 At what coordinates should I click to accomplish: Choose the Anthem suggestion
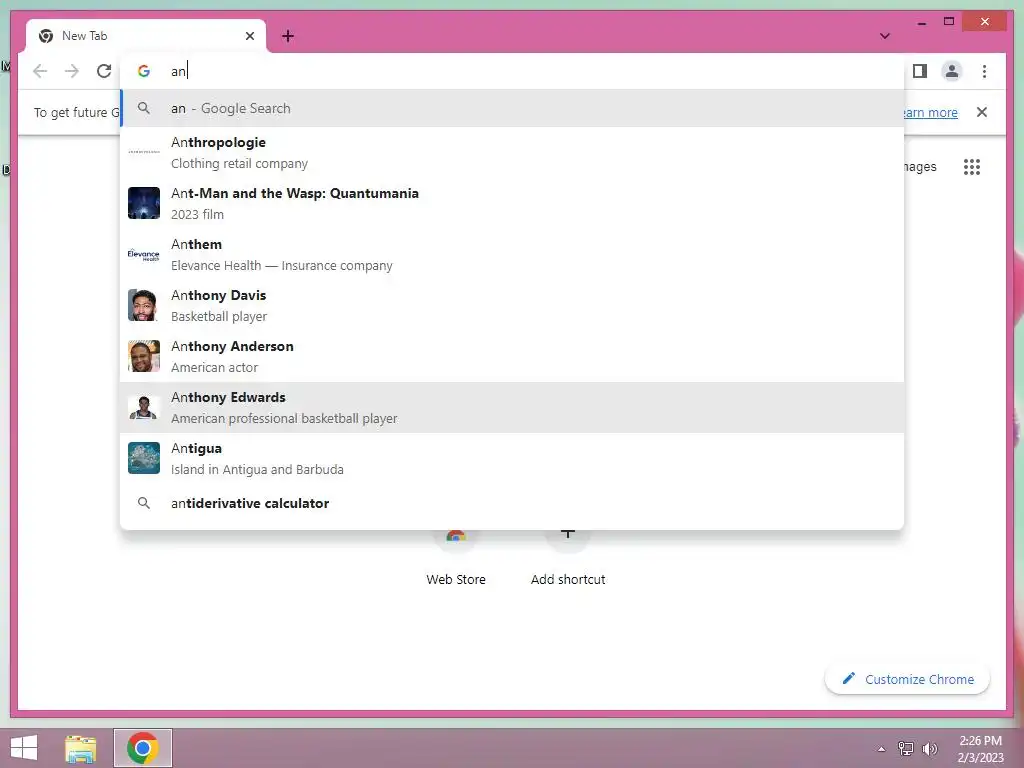(512, 254)
